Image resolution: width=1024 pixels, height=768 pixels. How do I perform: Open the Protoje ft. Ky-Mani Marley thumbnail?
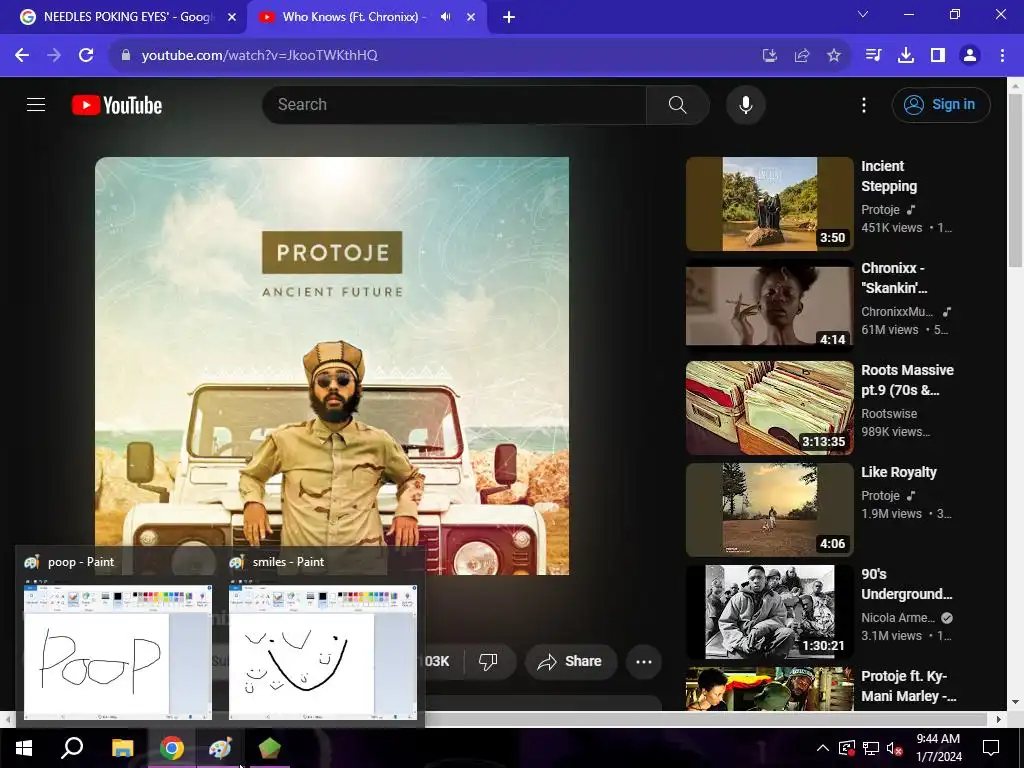coord(769,688)
